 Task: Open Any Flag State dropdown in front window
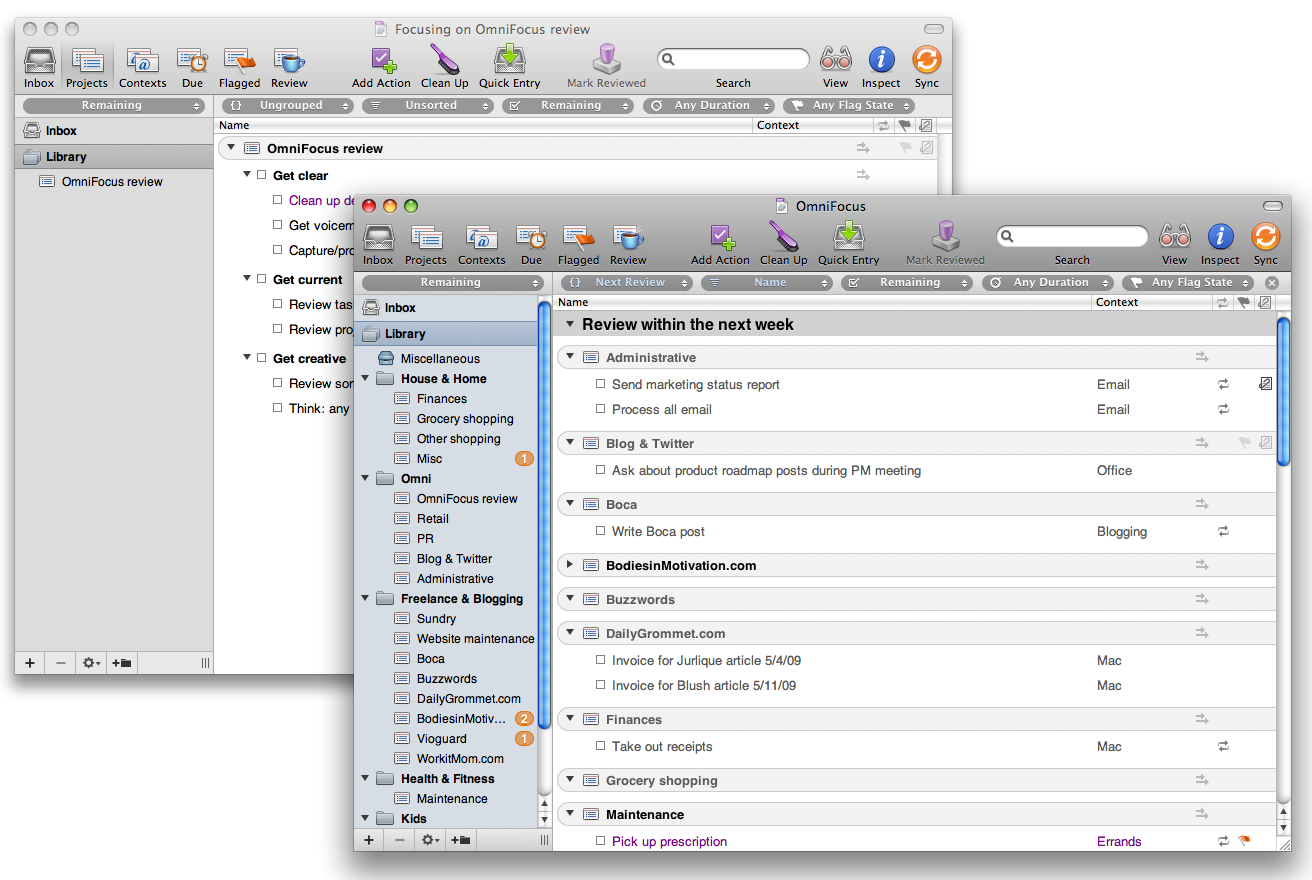(1187, 283)
